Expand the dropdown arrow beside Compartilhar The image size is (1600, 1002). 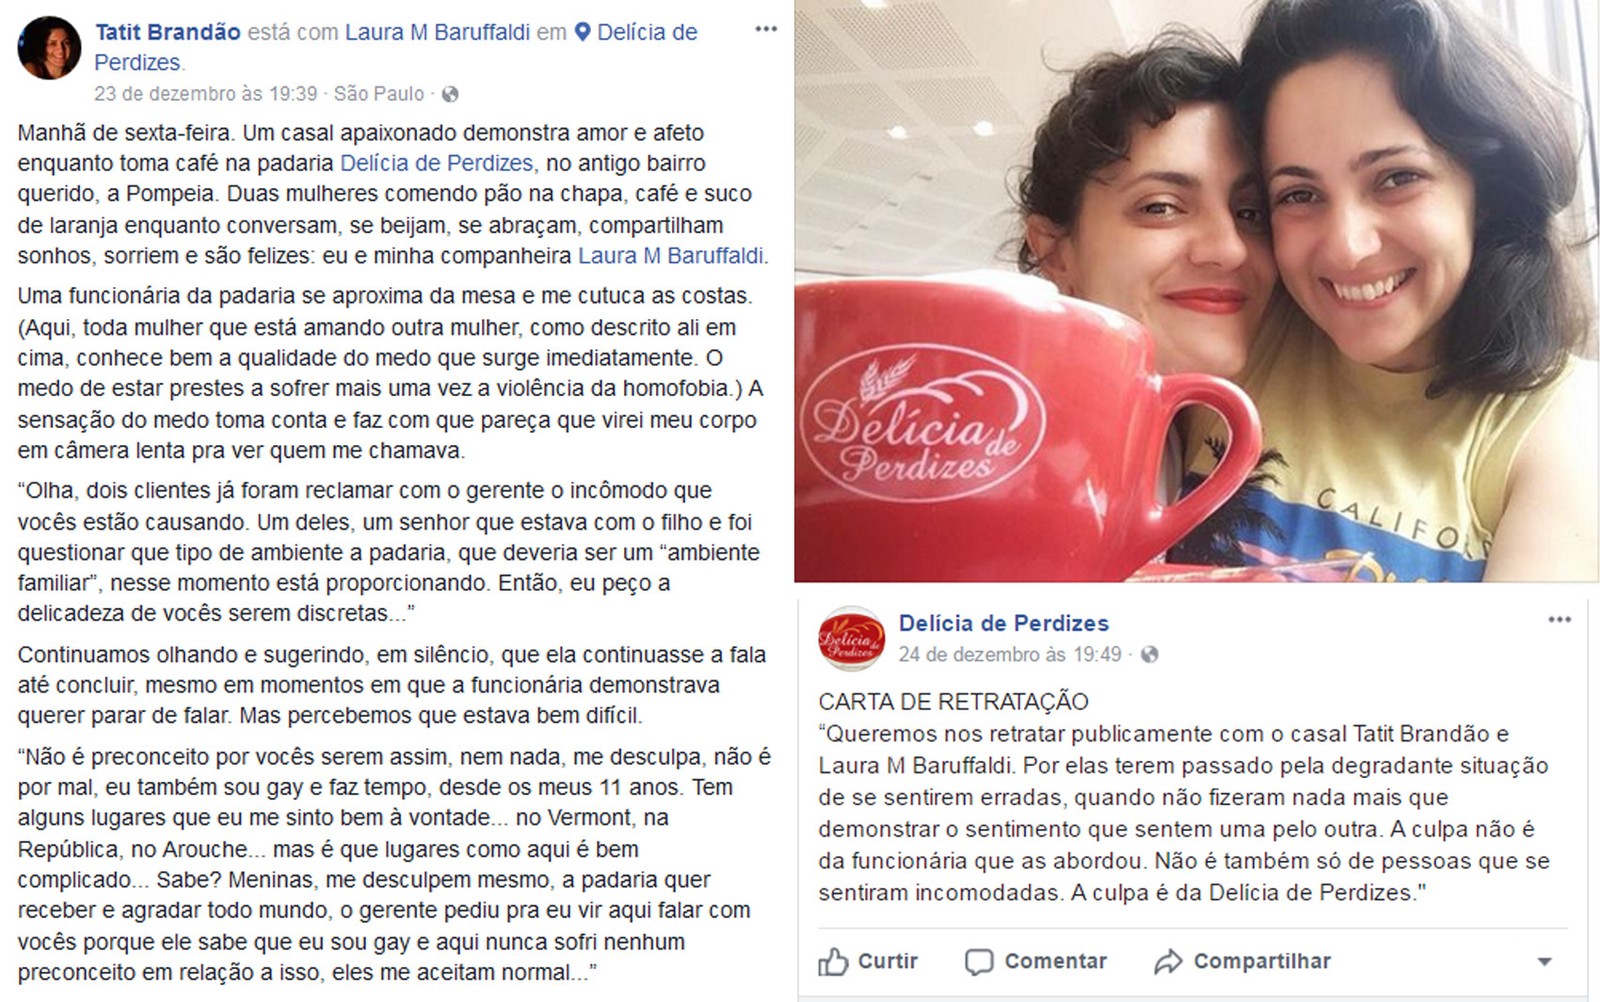coord(1544,962)
